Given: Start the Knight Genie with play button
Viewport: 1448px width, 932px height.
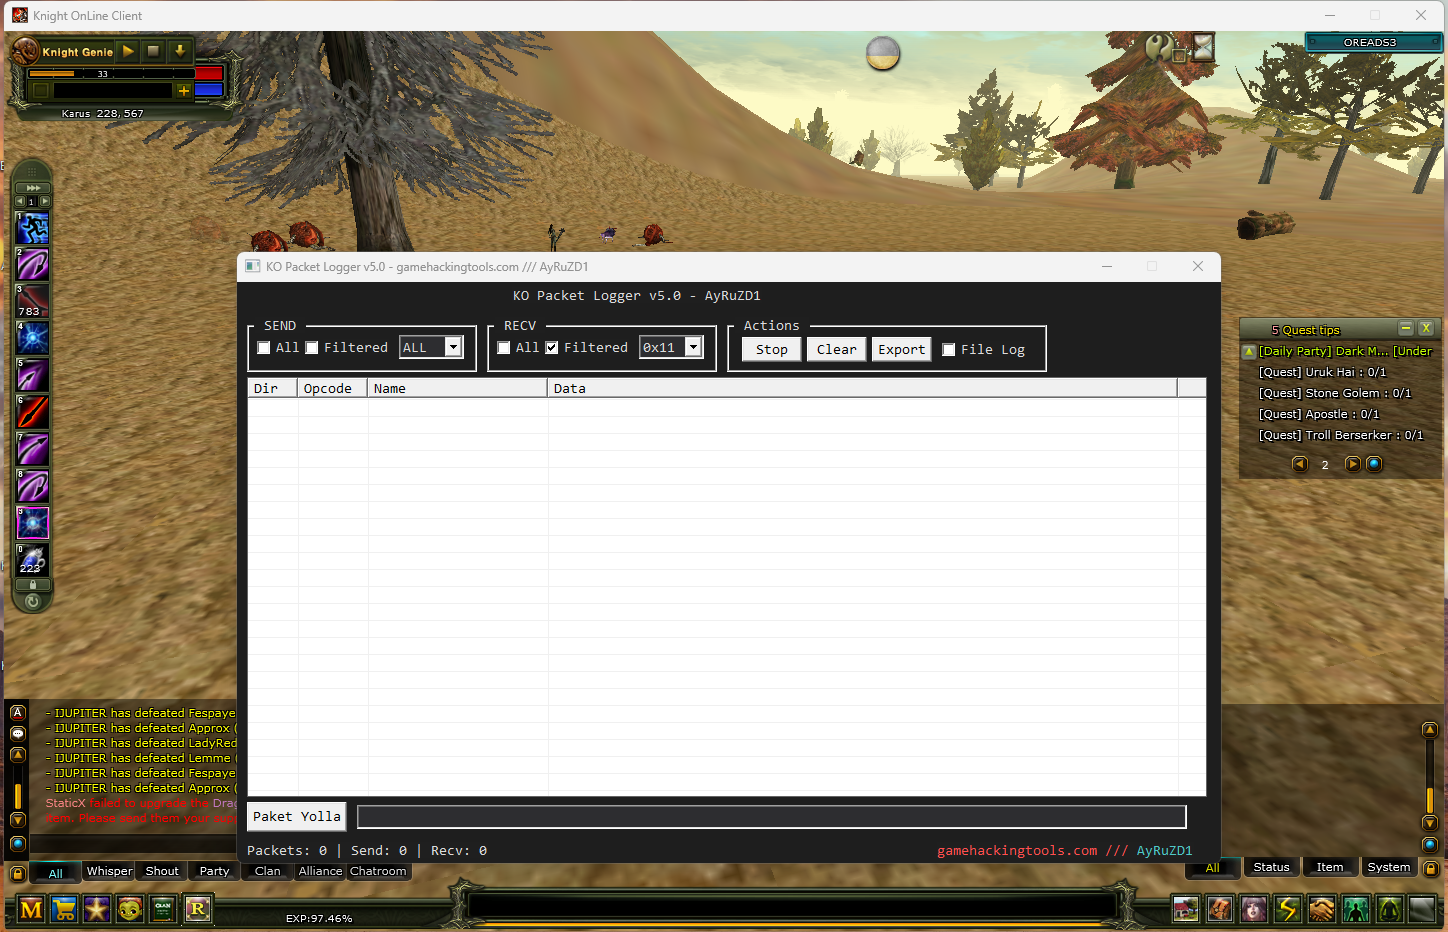Looking at the screenshot, I should (x=128, y=51).
